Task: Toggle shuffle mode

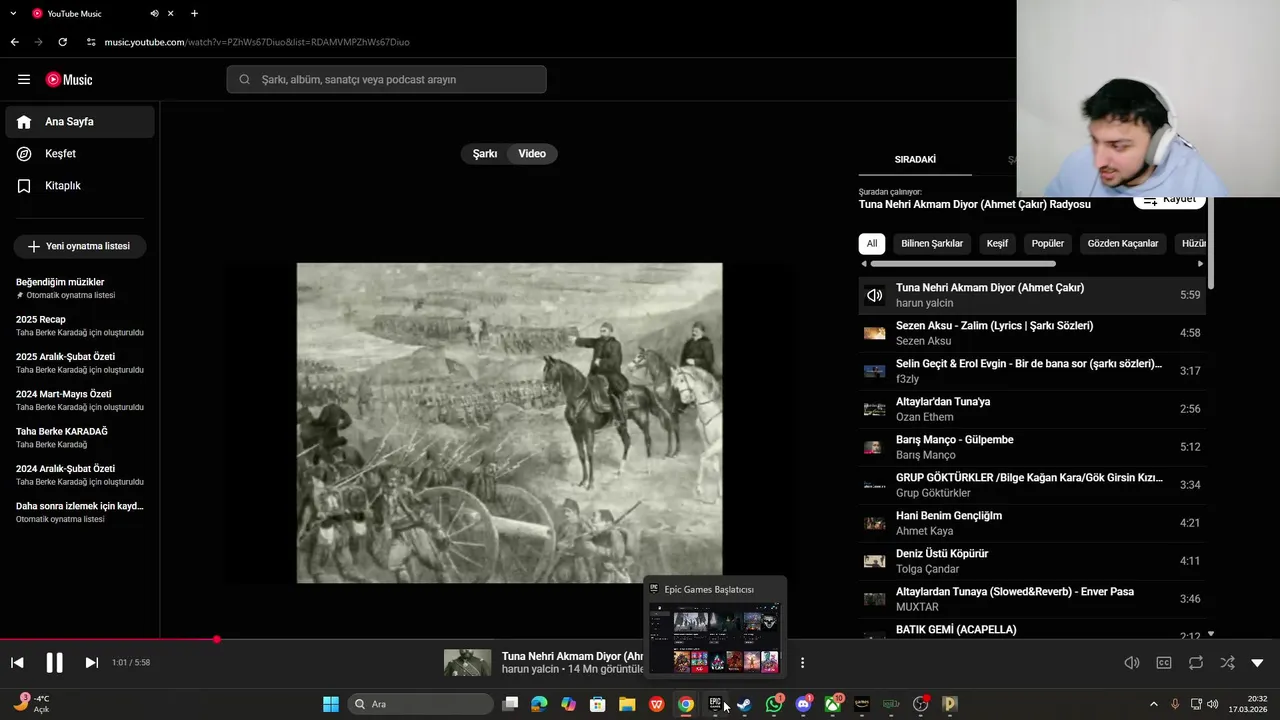Action: coord(1227,663)
